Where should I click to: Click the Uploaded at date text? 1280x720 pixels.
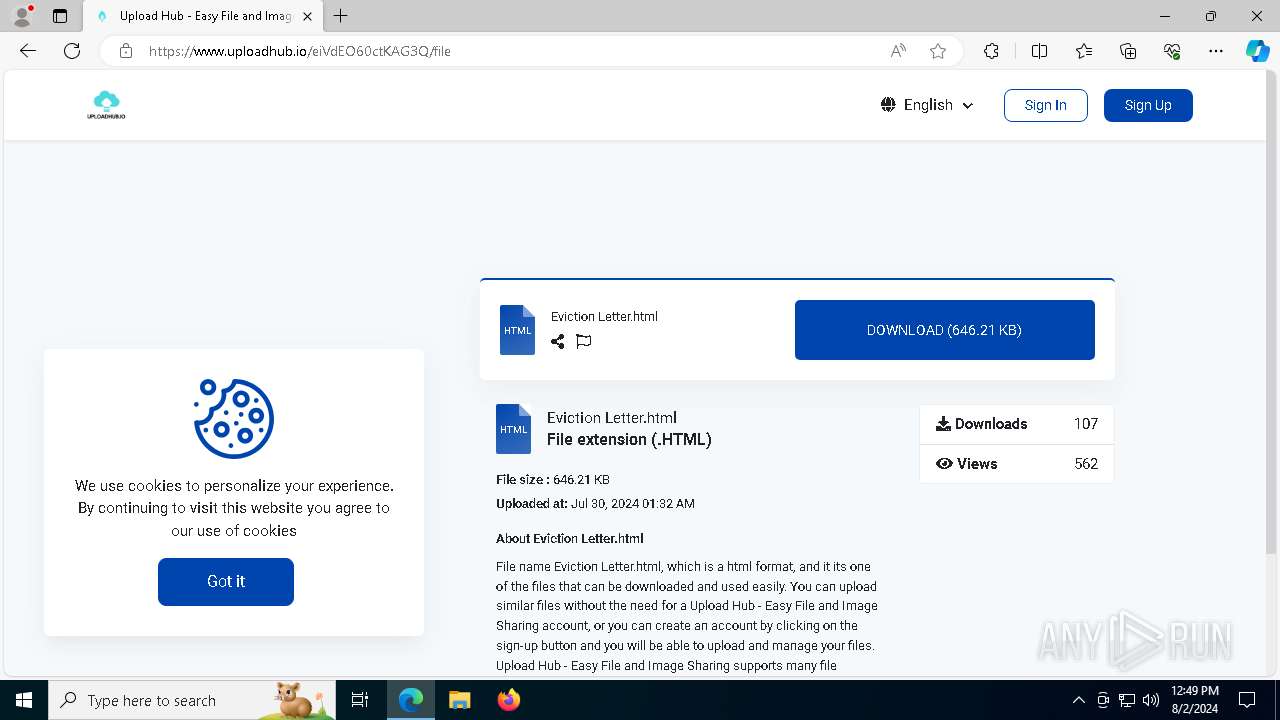click(x=595, y=504)
